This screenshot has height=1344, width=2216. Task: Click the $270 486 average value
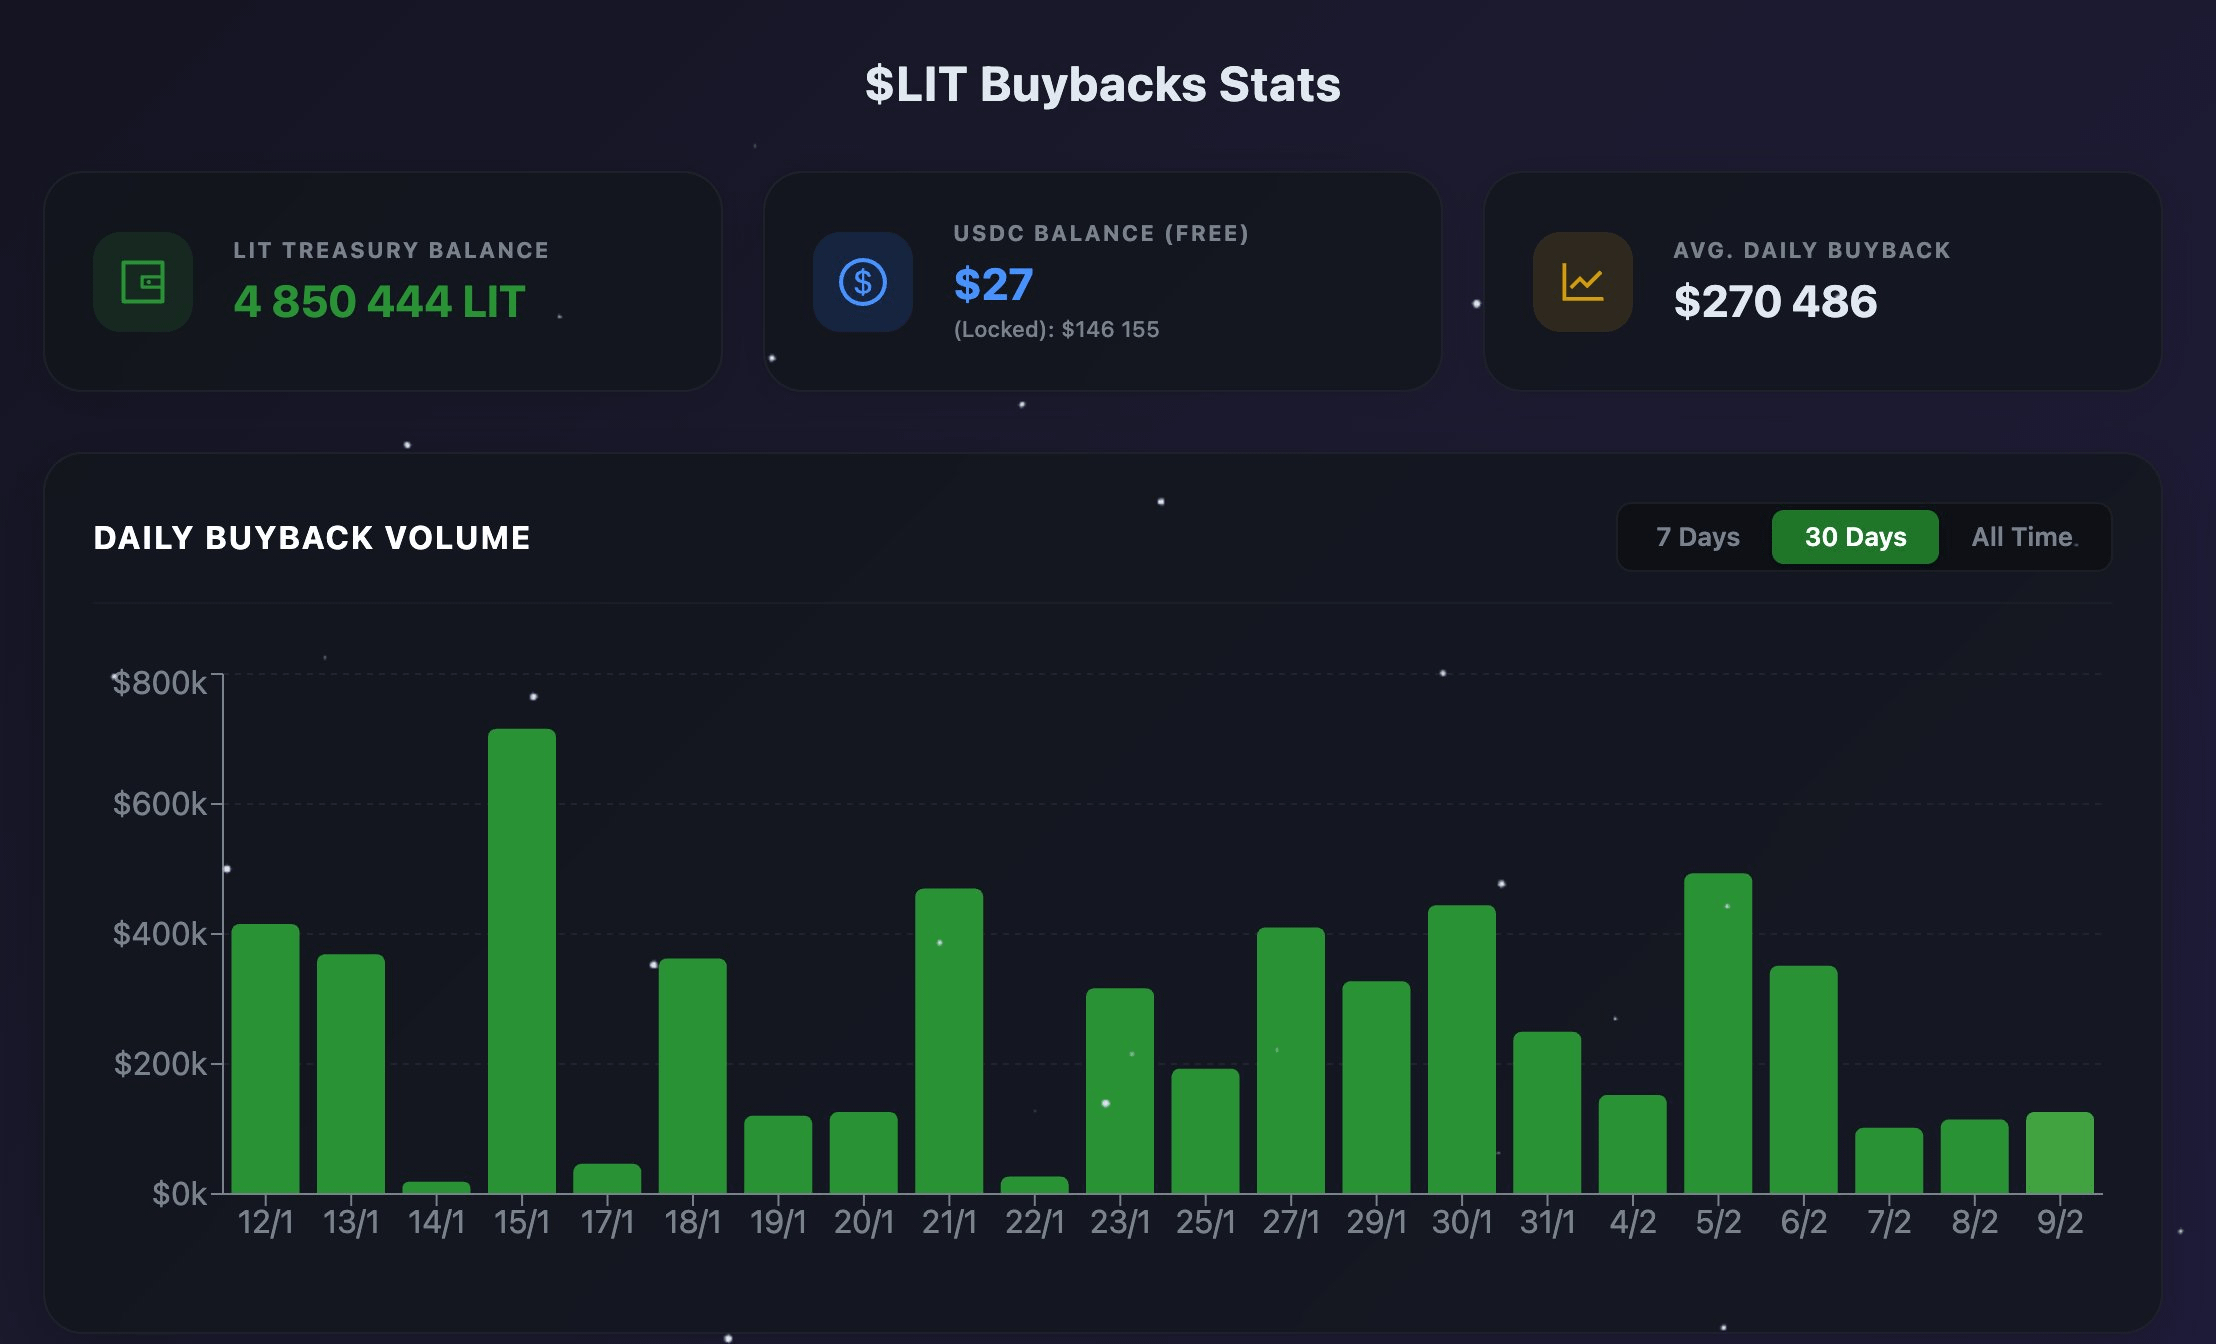click(x=1775, y=301)
